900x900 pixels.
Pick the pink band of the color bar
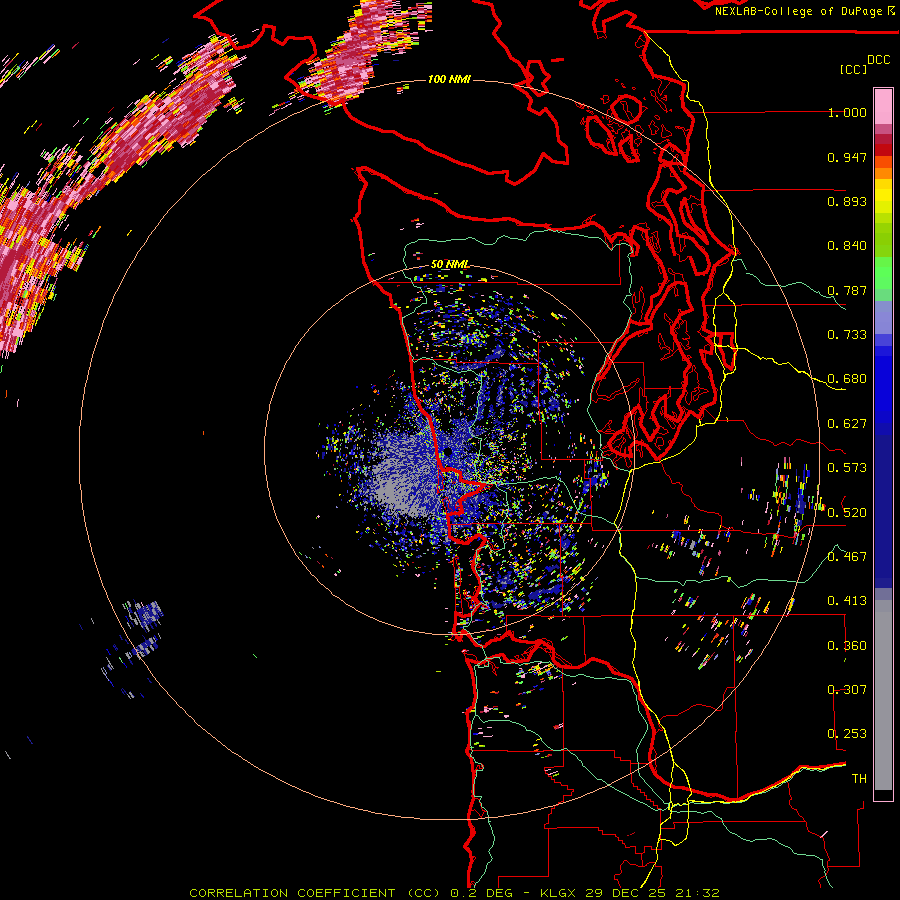[883, 106]
